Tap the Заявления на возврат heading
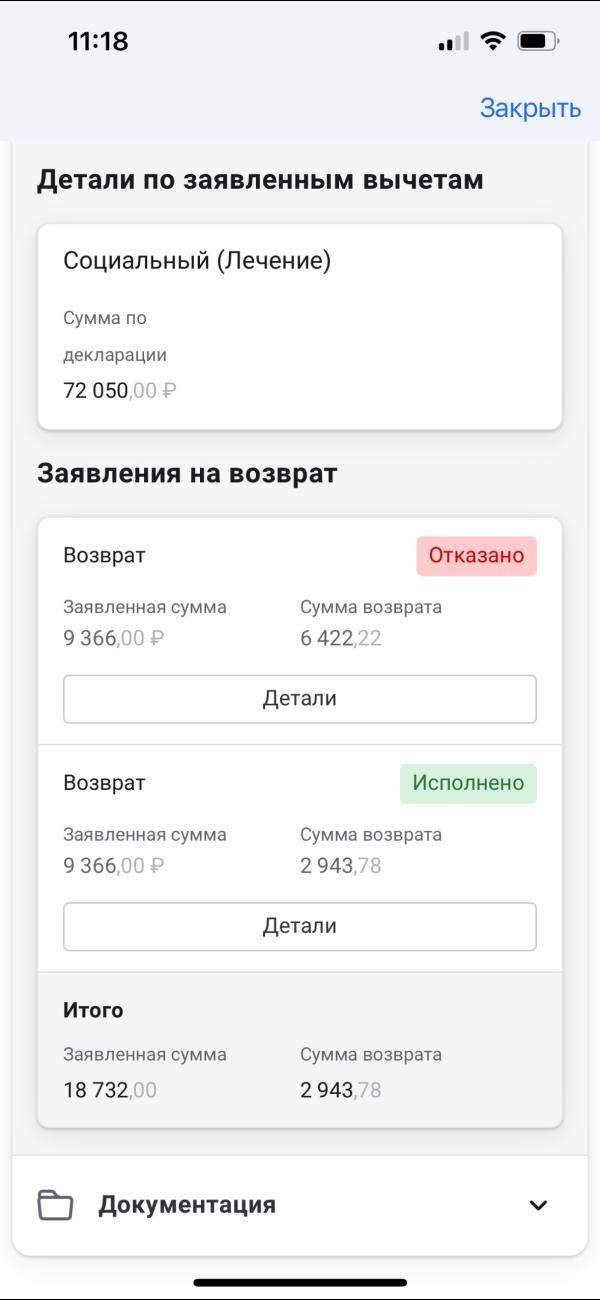The height and width of the screenshot is (1300, 600). [187, 473]
